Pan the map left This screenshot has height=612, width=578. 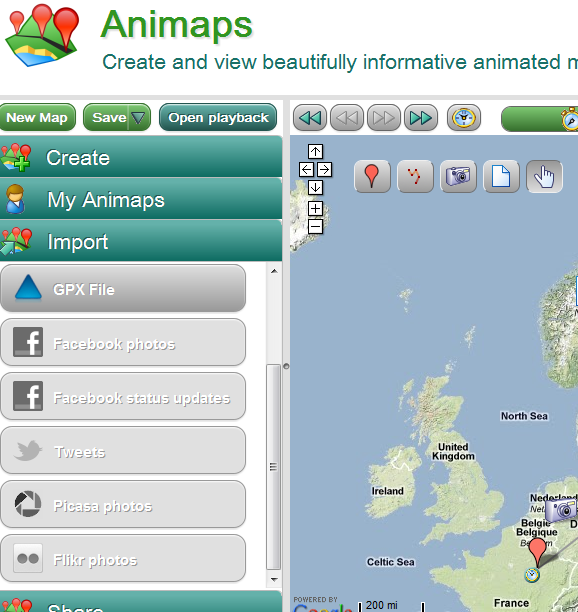pyautogui.click(x=306, y=170)
